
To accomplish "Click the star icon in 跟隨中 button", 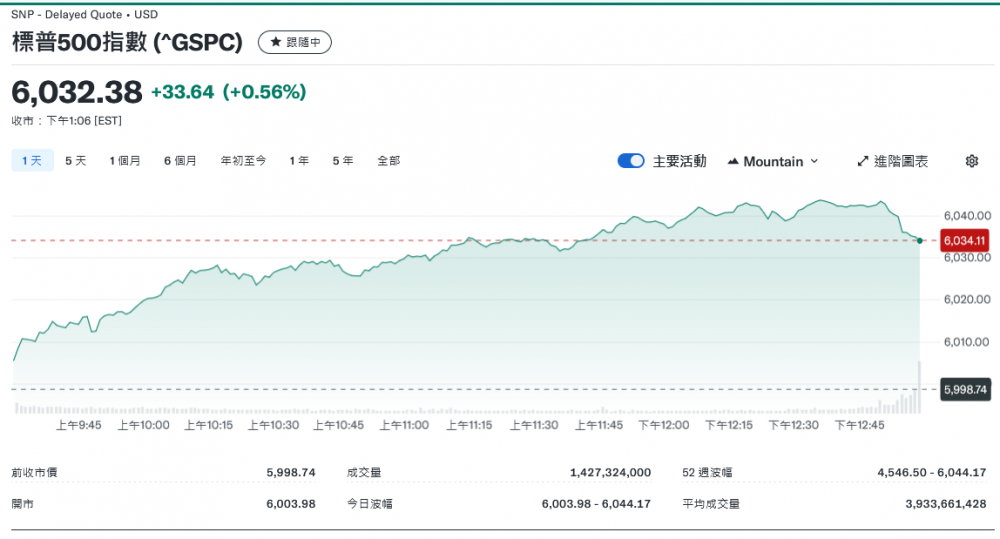I will pos(273,42).
